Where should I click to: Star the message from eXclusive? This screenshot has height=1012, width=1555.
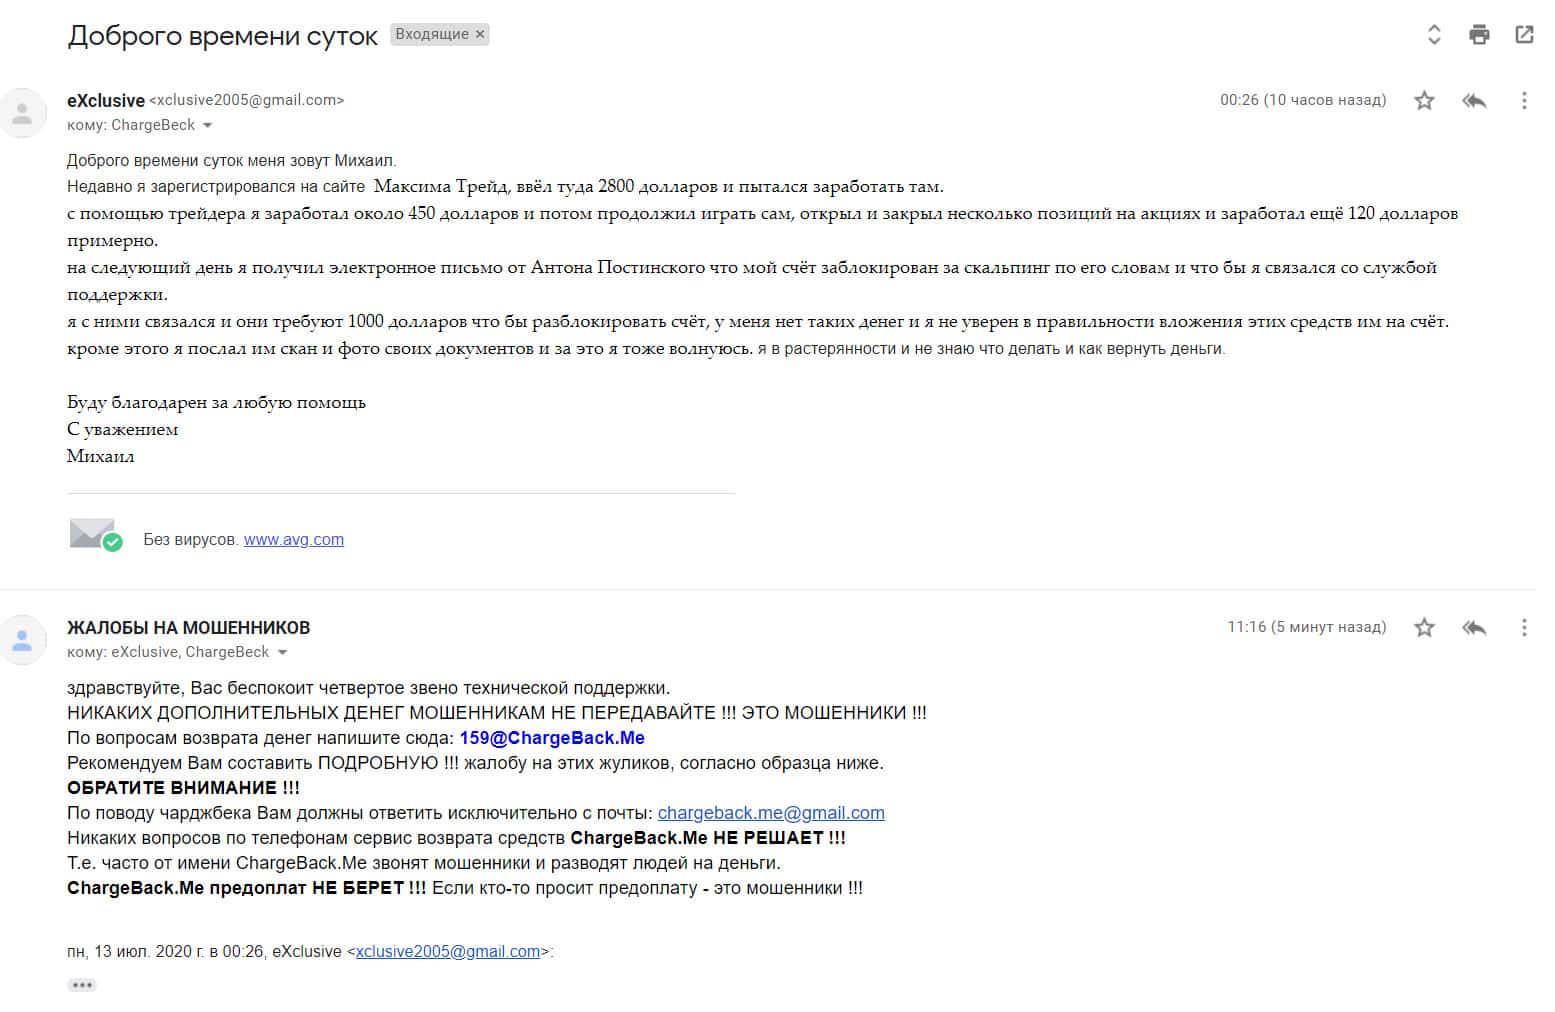1424,100
